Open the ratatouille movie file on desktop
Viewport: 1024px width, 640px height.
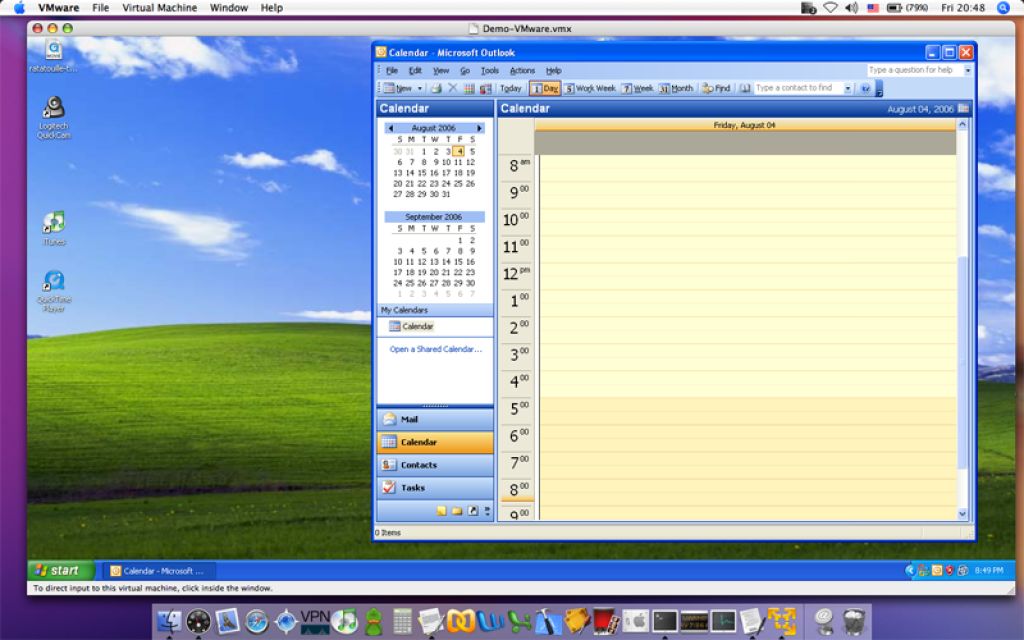(54, 56)
